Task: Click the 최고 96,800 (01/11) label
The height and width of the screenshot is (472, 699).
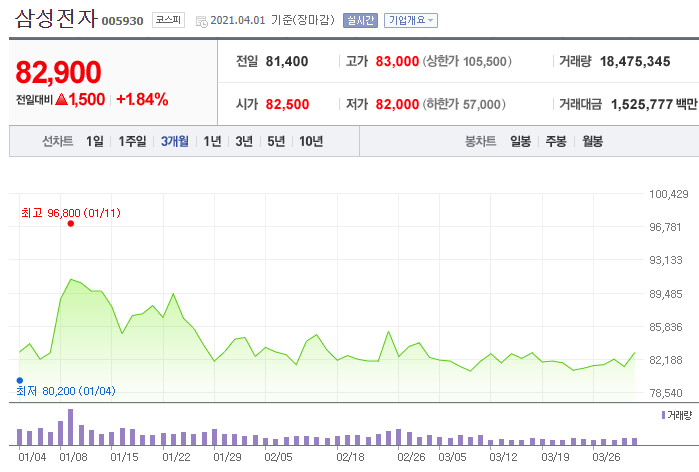Action: pyautogui.click(x=71, y=213)
